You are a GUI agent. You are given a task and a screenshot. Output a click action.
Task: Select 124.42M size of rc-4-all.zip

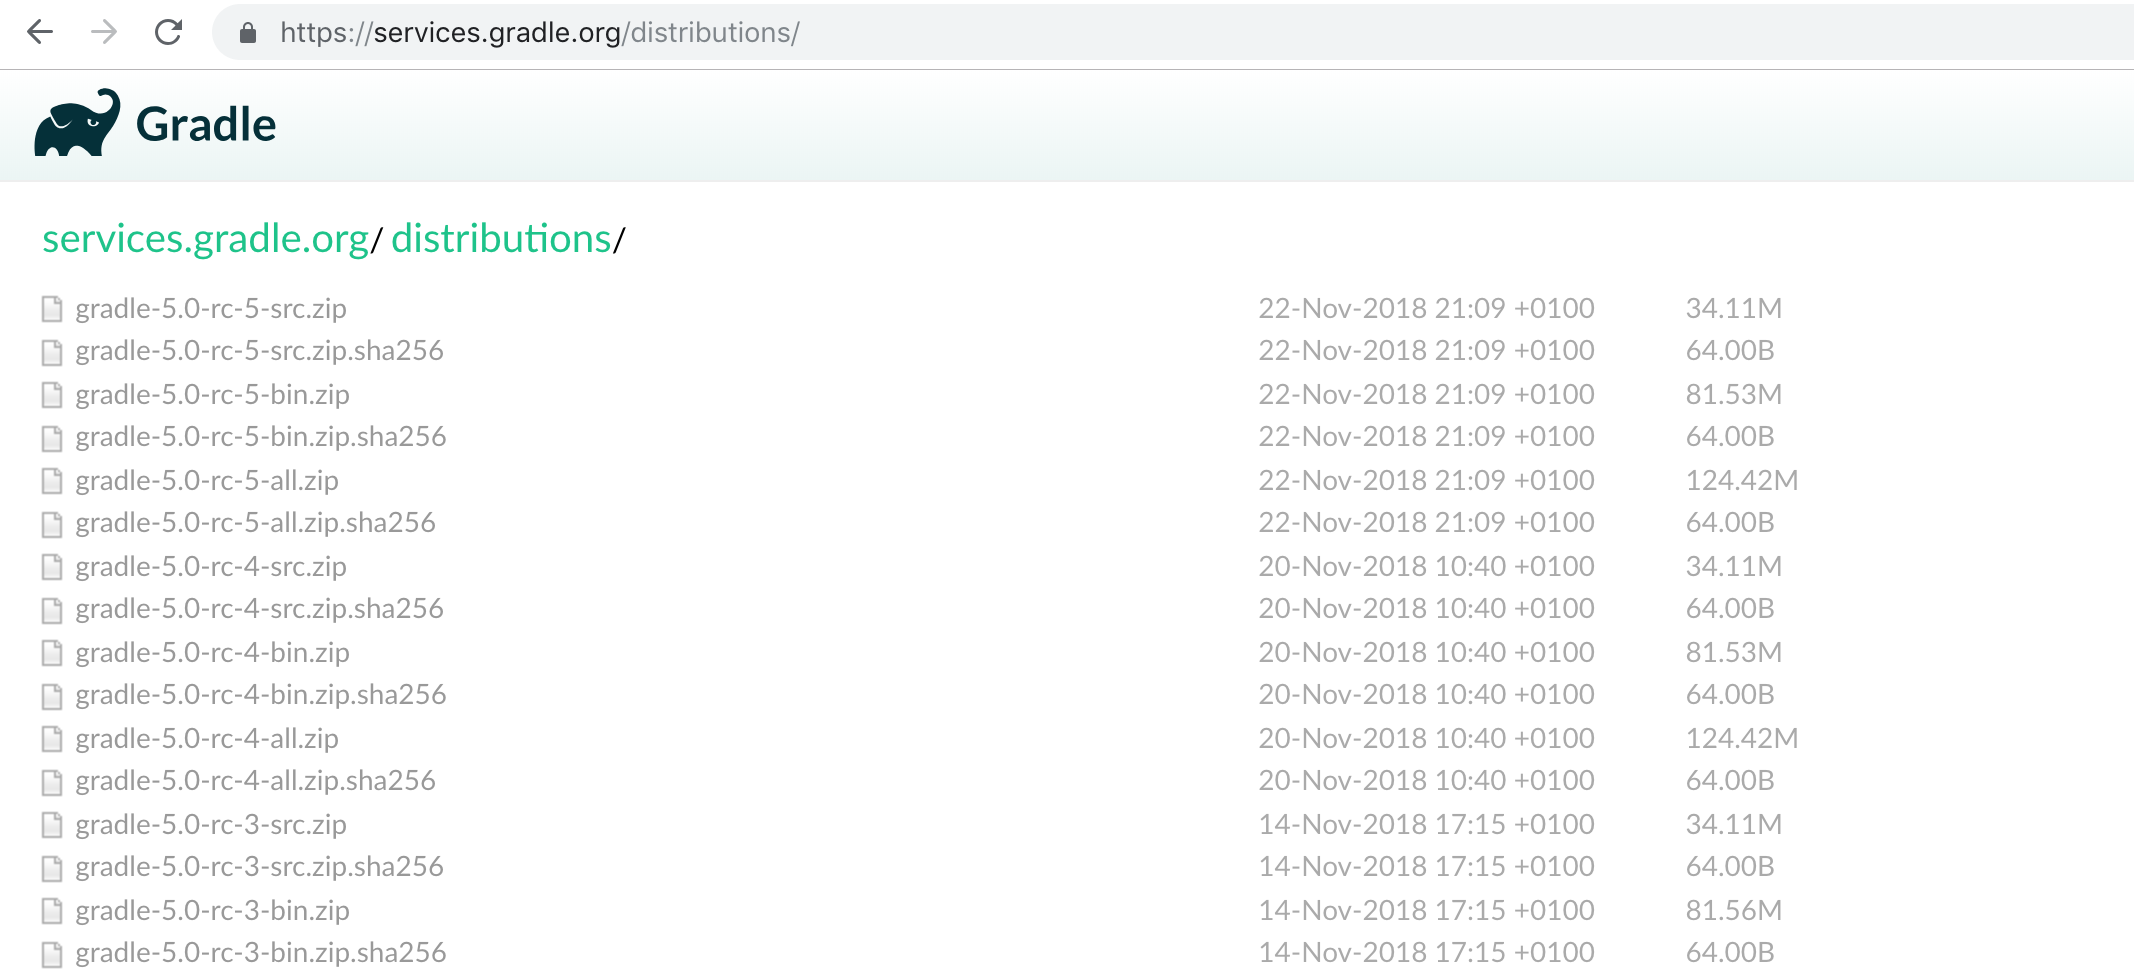[1742, 738]
